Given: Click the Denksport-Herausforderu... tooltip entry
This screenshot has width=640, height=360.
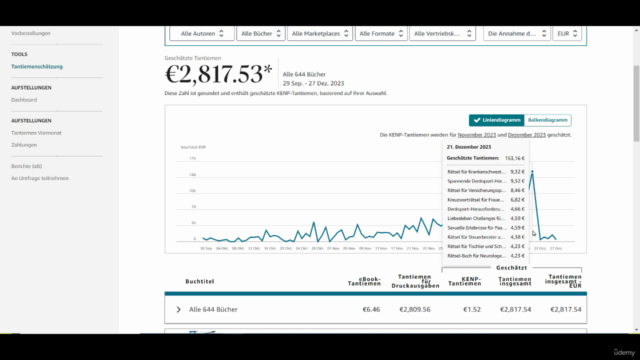Looking at the screenshot, I should [x=486, y=209].
